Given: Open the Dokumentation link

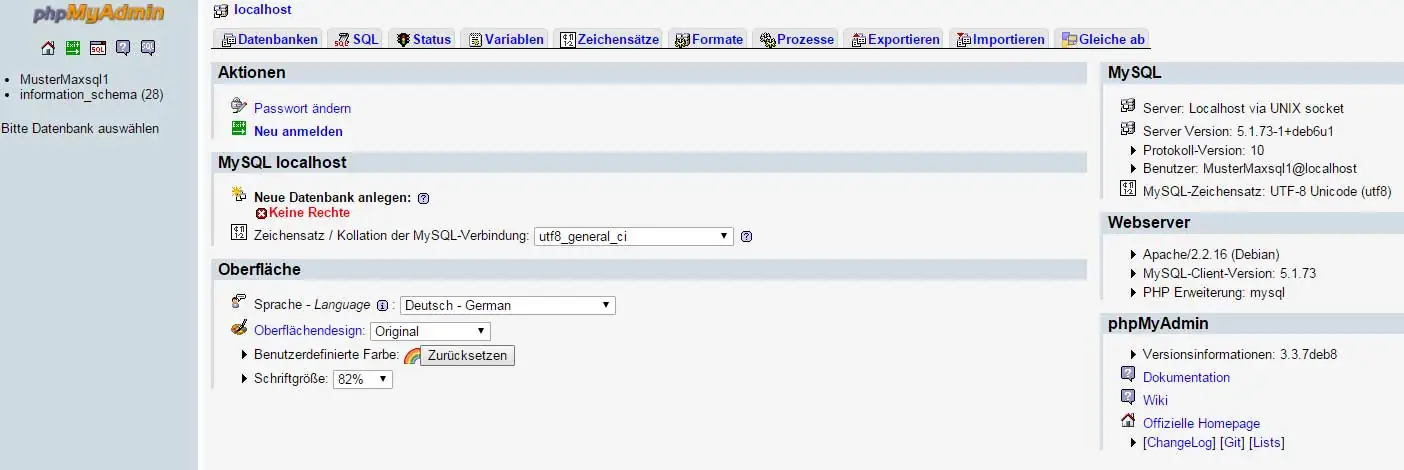Looking at the screenshot, I should (x=1186, y=377).
